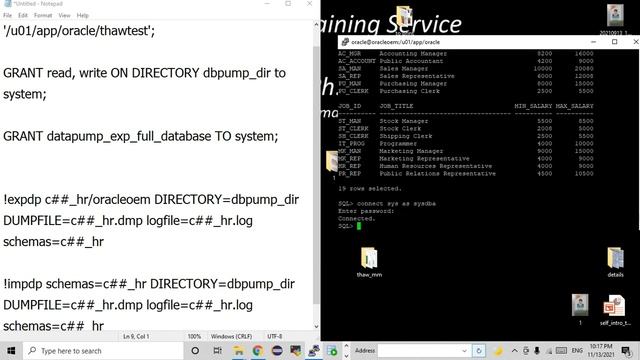The height and width of the screenshot is (360, 640).
Task: Click '100%' zoom in Notepad status bar
Action: point(194,336)
